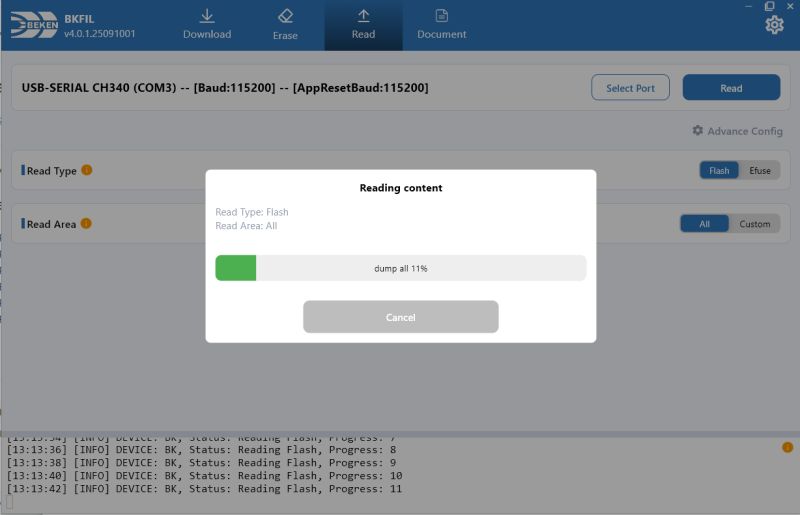Image resolution: width=800 pixels, height=515 pixels.
Task: Click the dump all 11% progress bar
Action: point(401,268)
